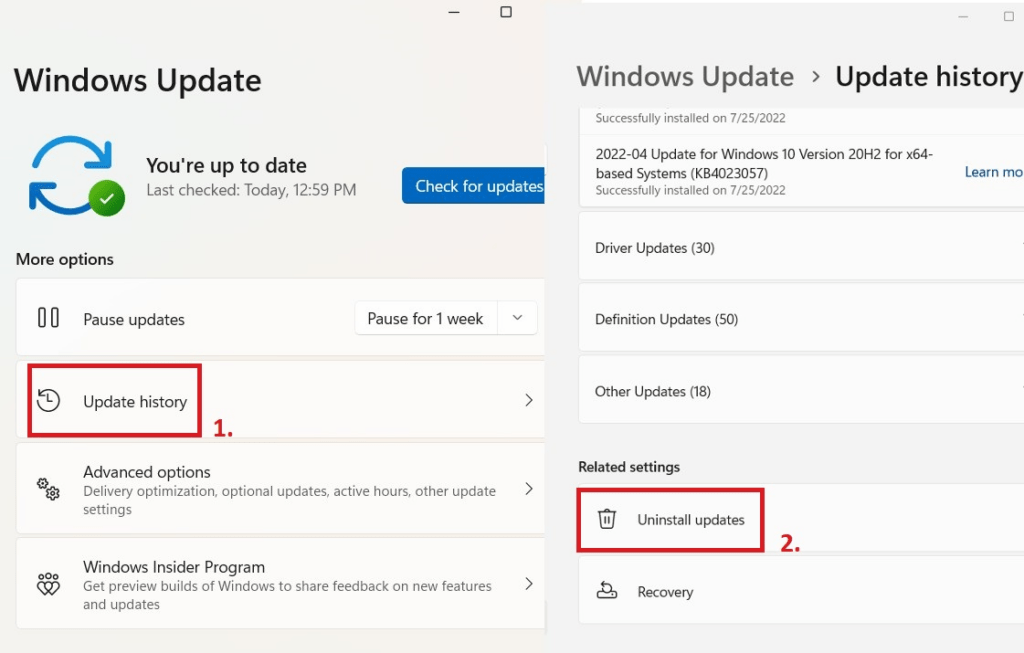The width and height of the screenshot is (1024, 653).
Task: Open the Learn more link for KB4023057
Action: click(x=993, y=172)
